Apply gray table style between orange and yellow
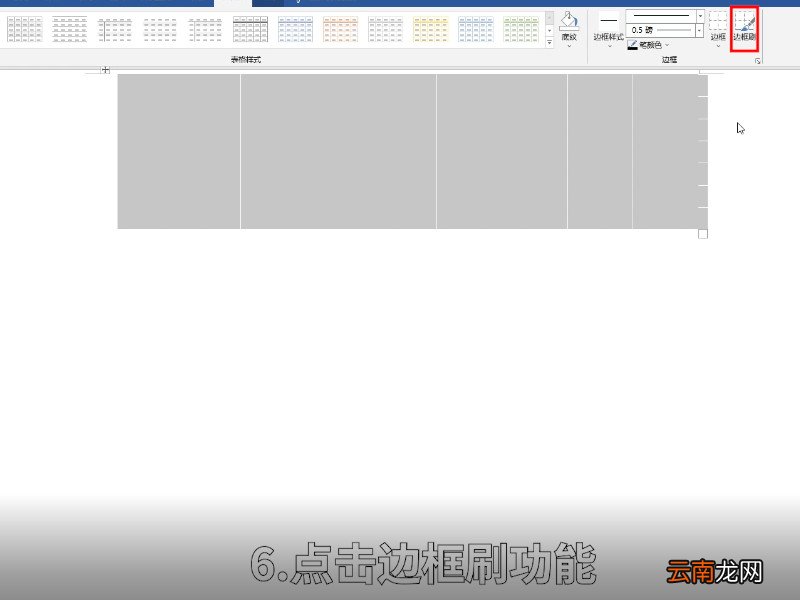 (x=386, y=29)
